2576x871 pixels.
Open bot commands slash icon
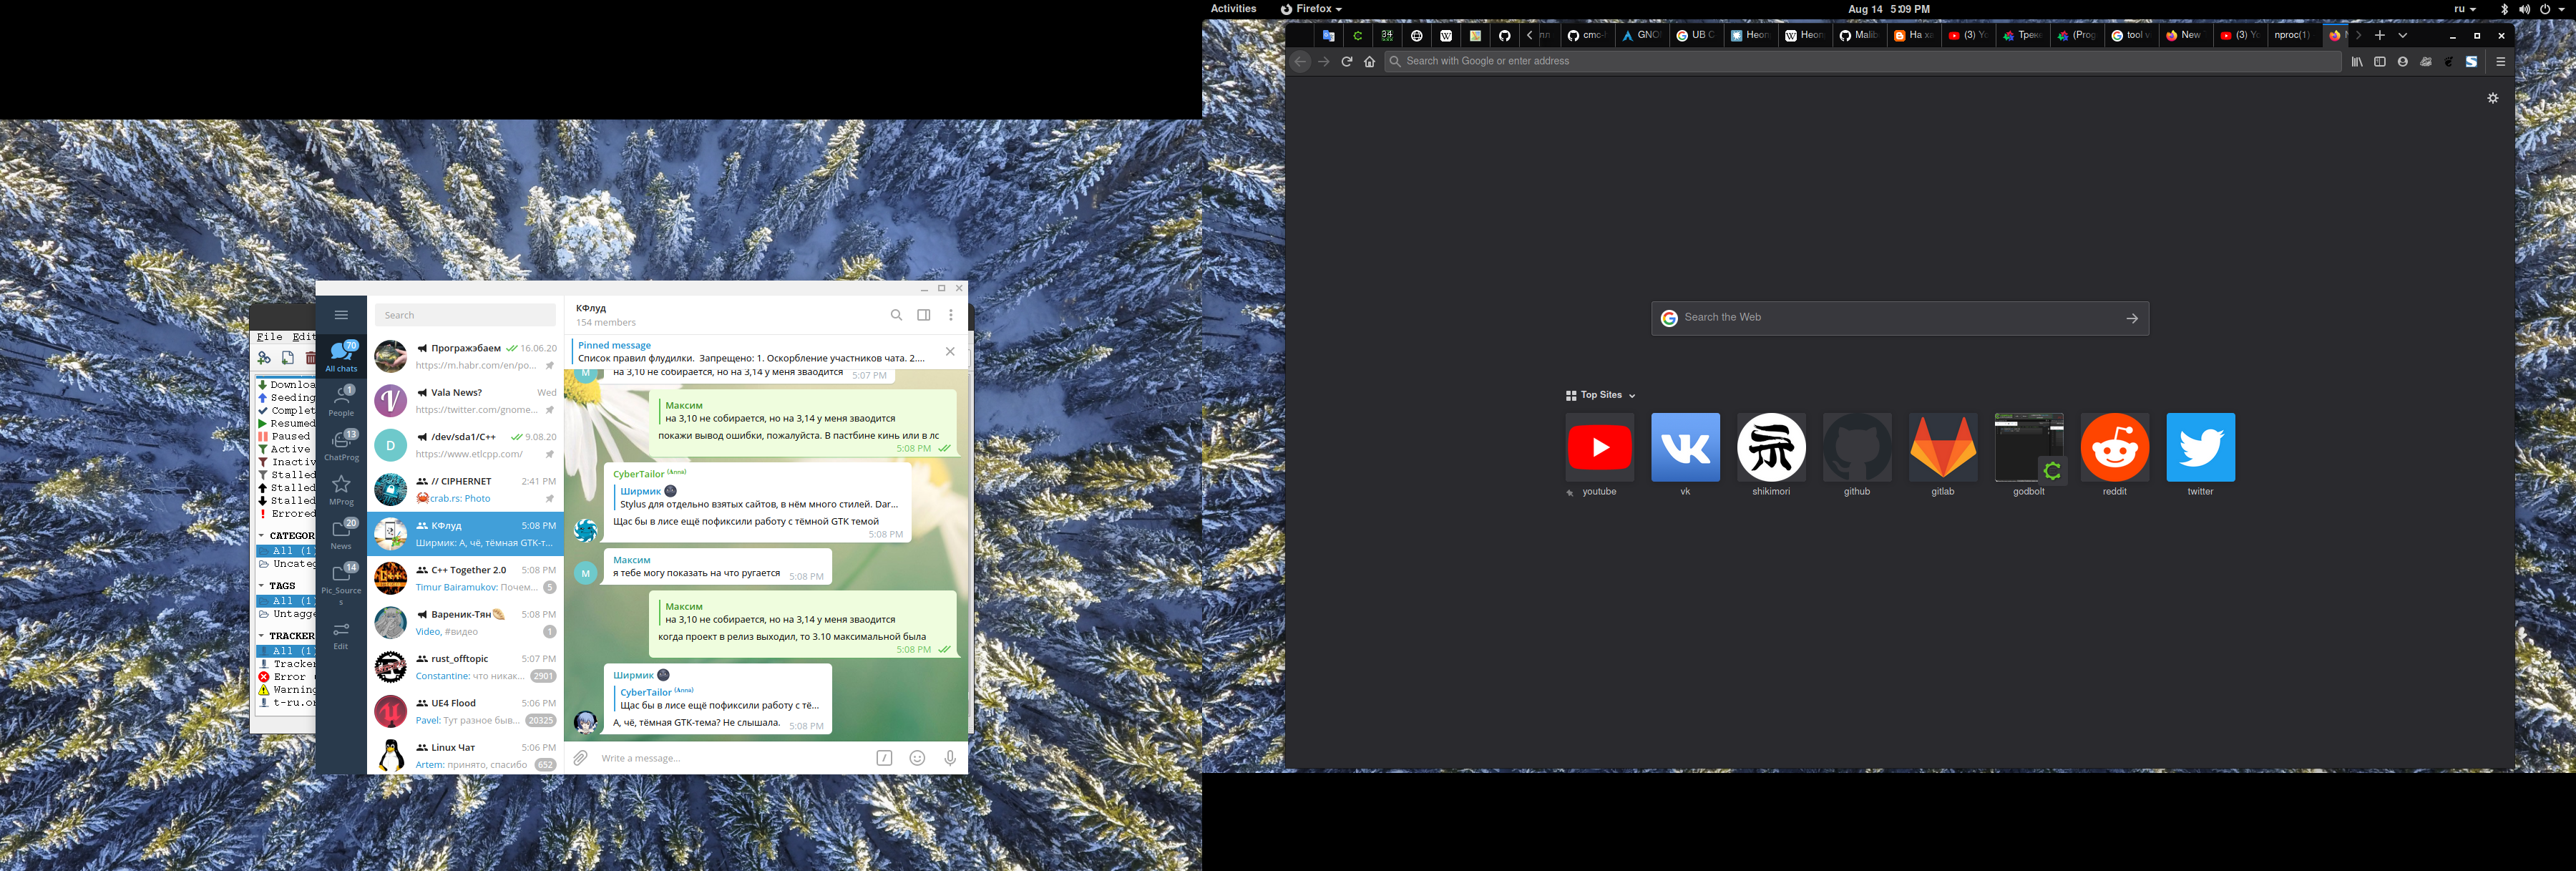[x=884, y=758]
